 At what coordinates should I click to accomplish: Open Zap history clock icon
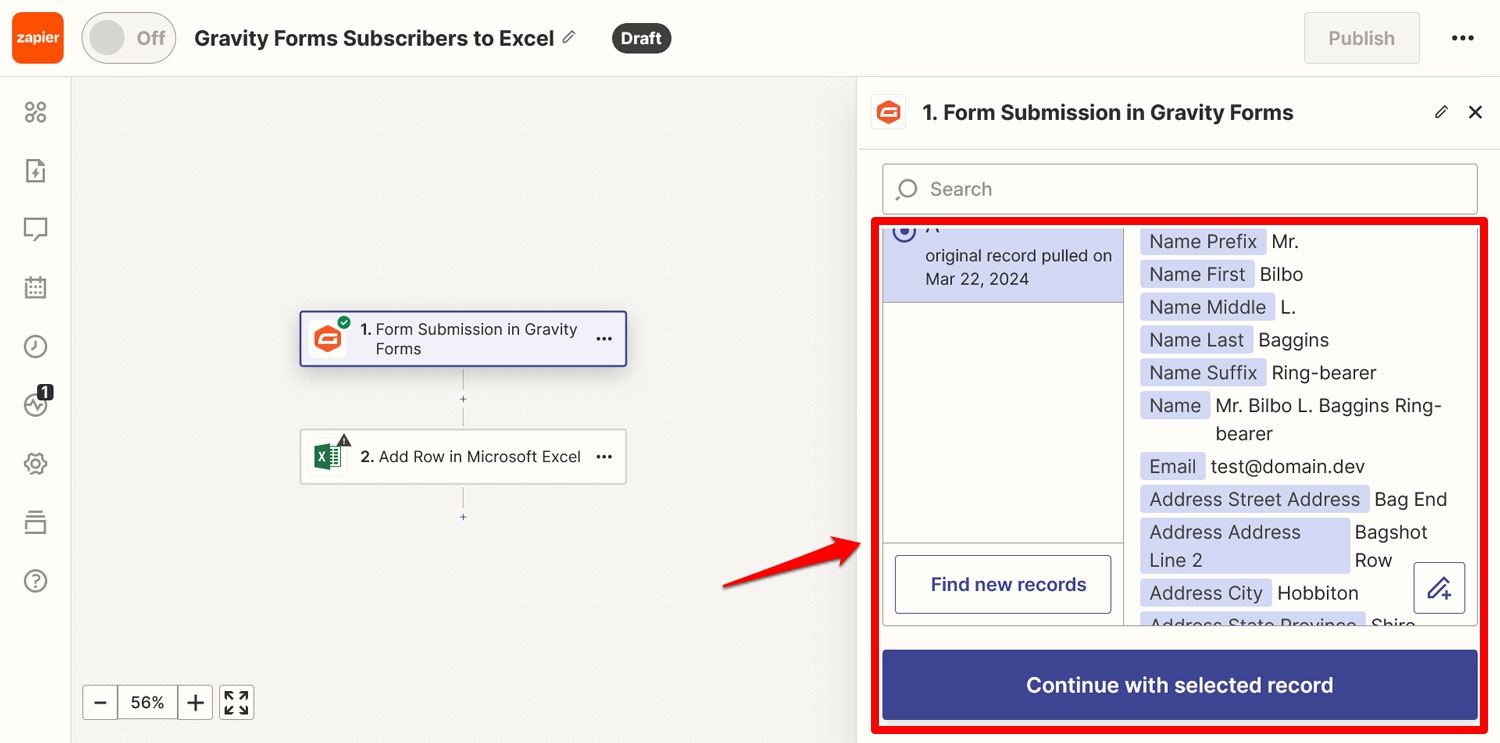pos(36,347)
